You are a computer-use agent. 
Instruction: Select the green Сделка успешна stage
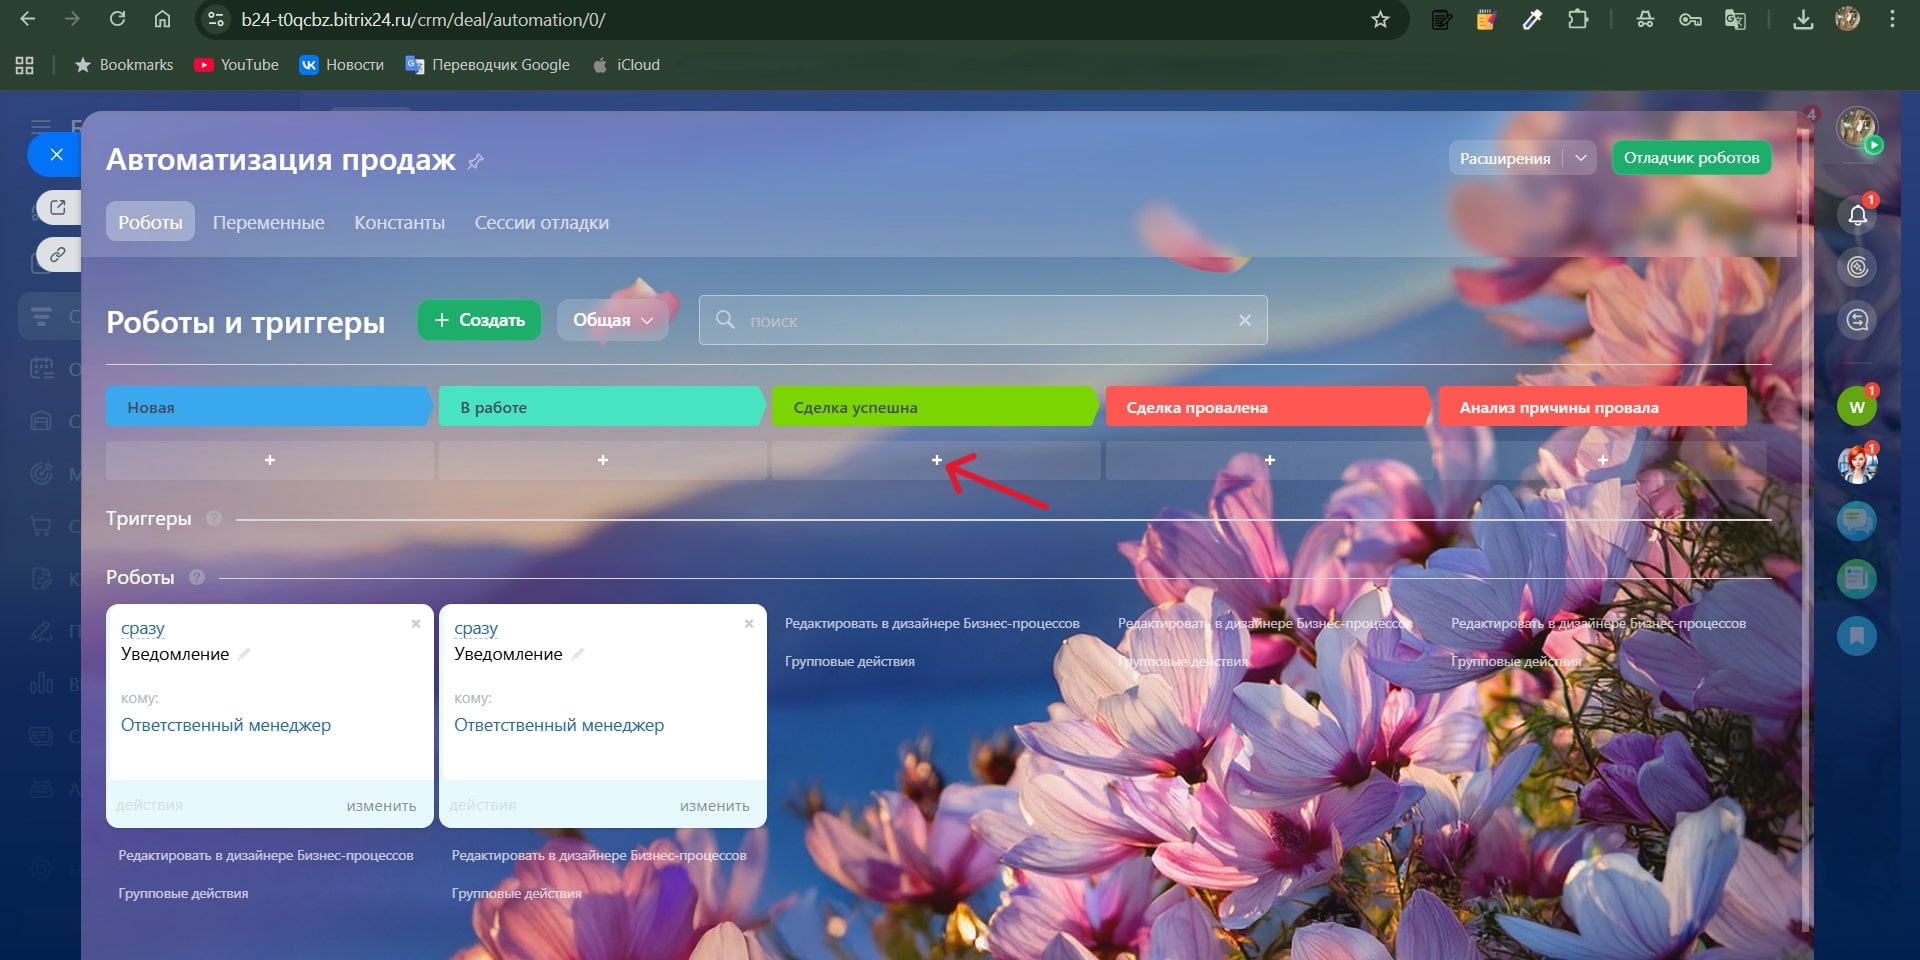click(932, 407)
